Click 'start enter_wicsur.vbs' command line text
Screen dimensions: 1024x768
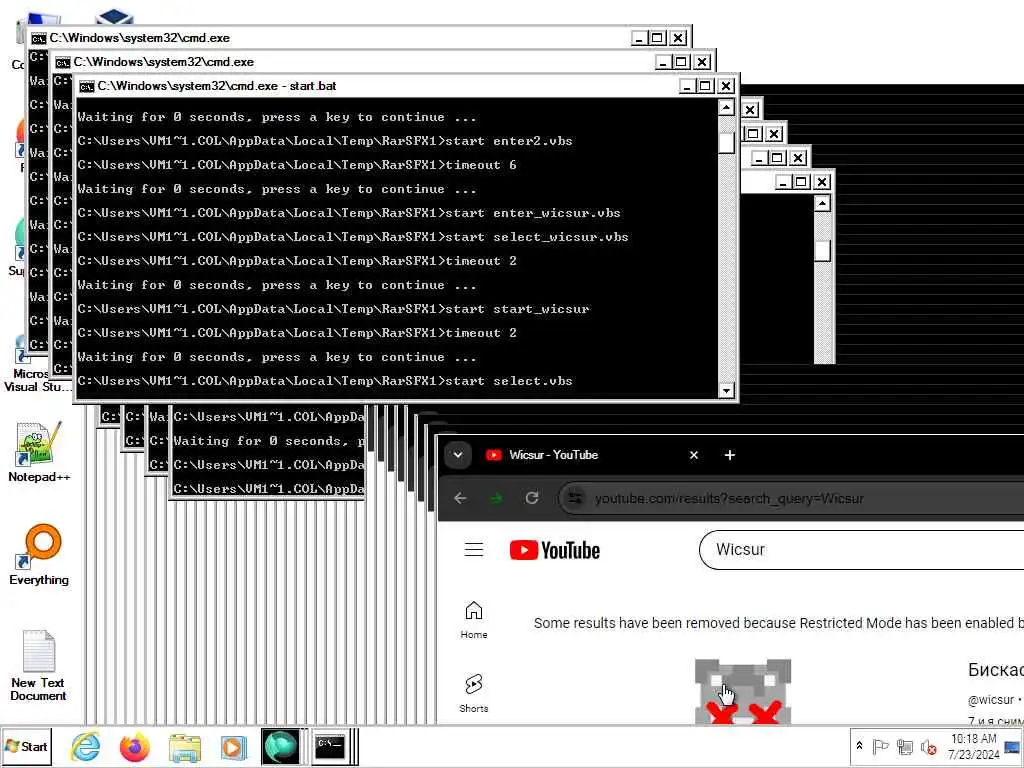point(533,213)
